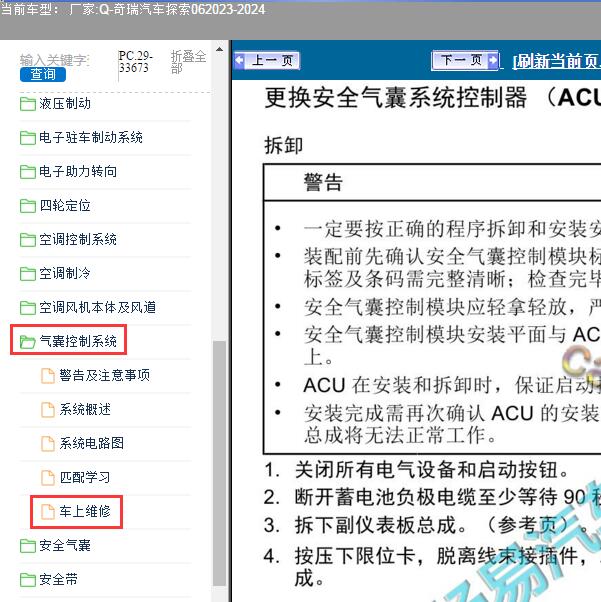Click the folder icon beside 空调制冷

(28, 273)
